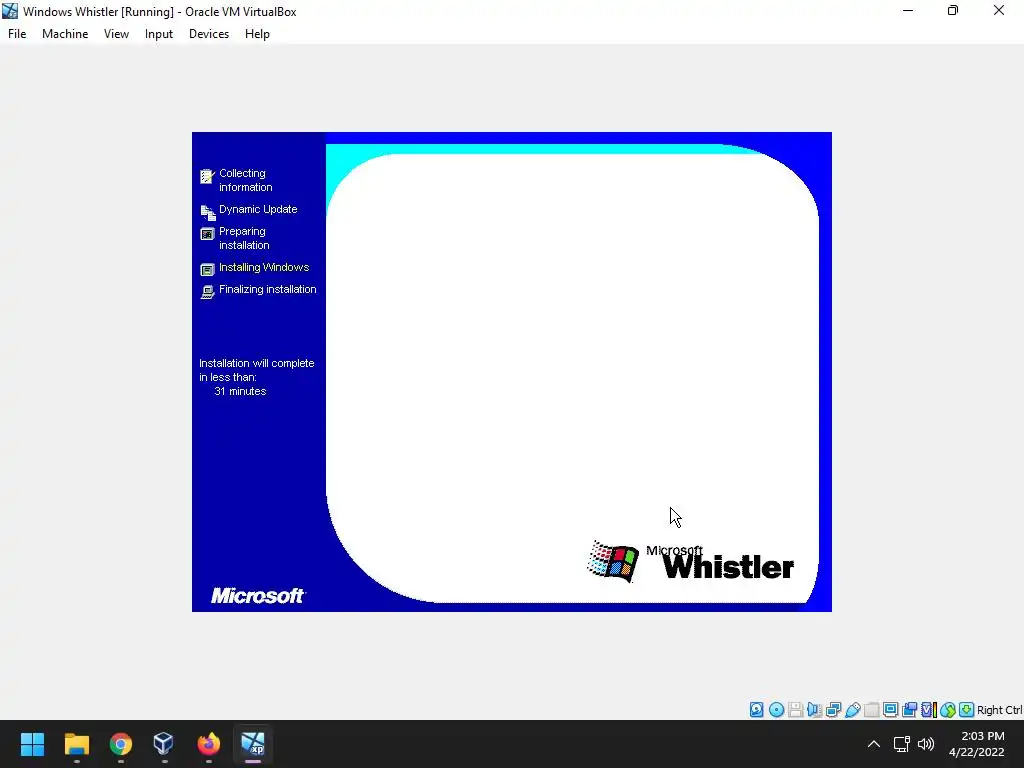Screen dimensions: 1024x768
Task: Click the Collecting information step icon
Action: coord(207,177)
